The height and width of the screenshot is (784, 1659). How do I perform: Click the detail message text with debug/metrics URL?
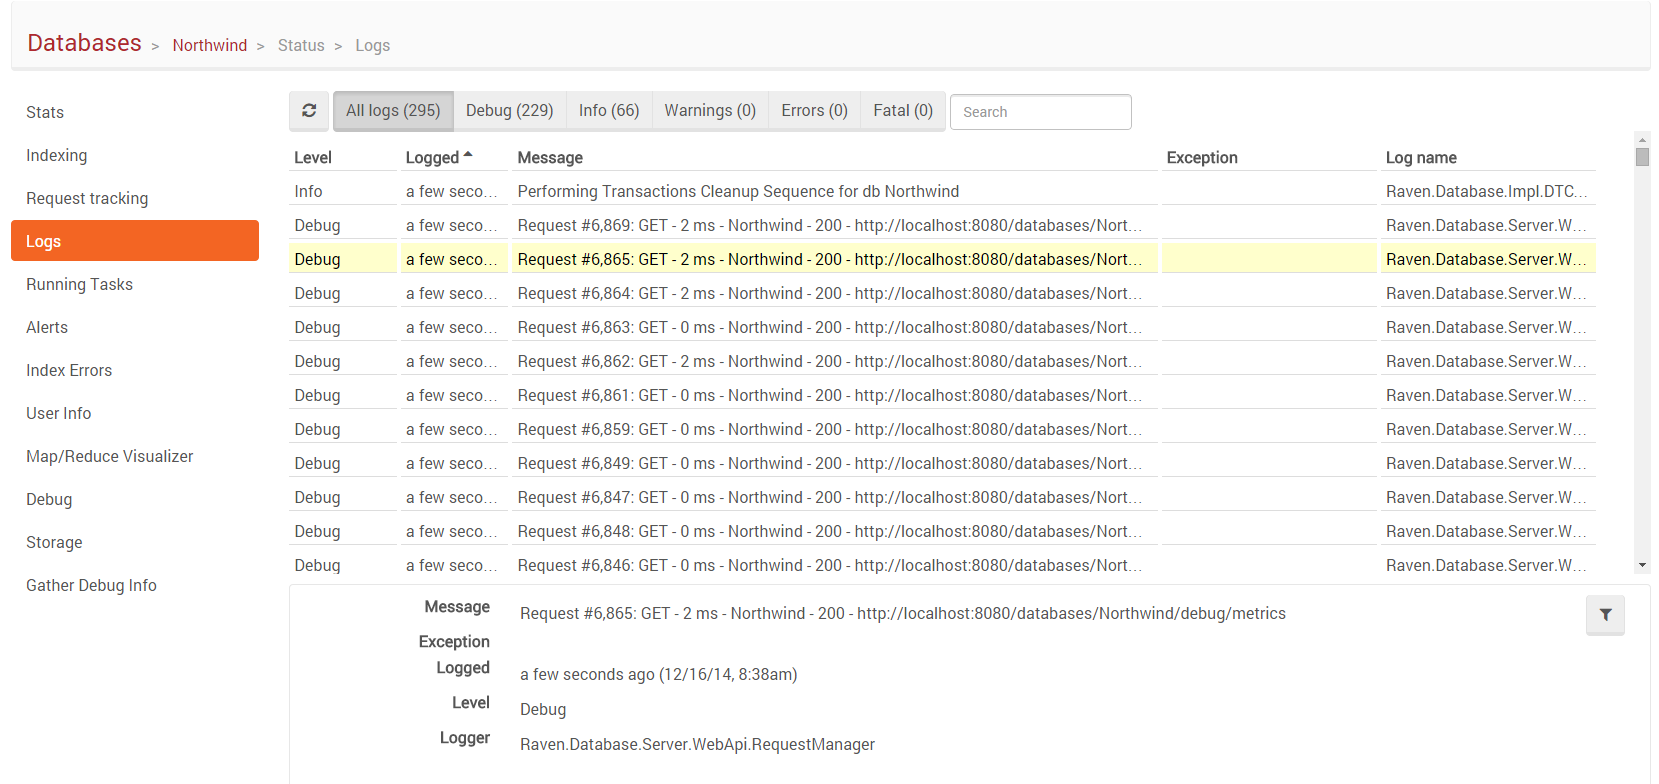pyautogui.click(x=903, y=613)
